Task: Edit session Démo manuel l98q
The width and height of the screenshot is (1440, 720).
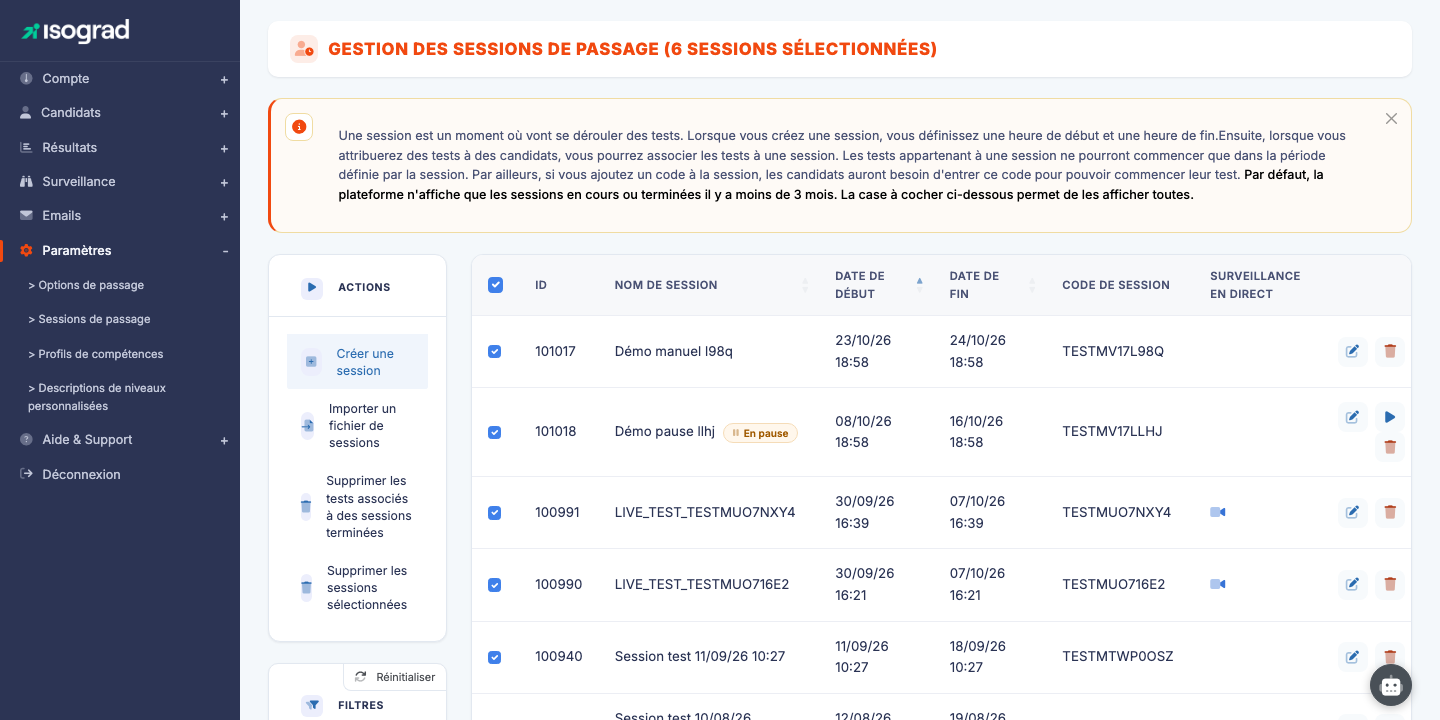Action: click(x=1353, y=351)
